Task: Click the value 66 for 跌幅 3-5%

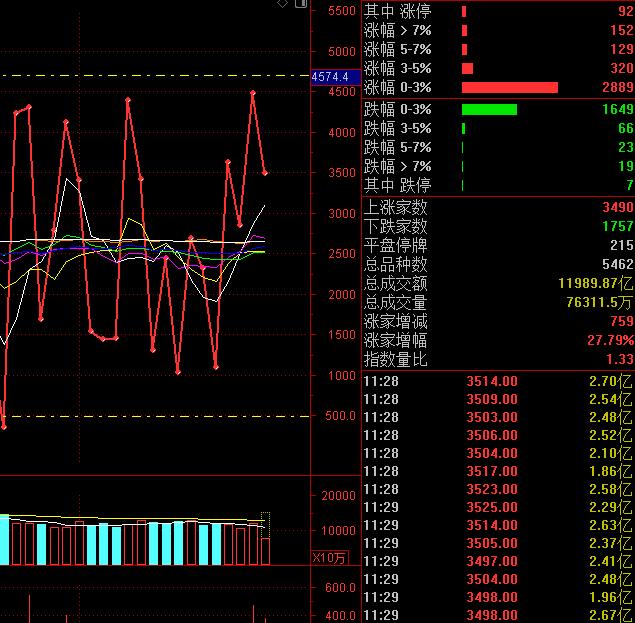Action: click(626, 128)
